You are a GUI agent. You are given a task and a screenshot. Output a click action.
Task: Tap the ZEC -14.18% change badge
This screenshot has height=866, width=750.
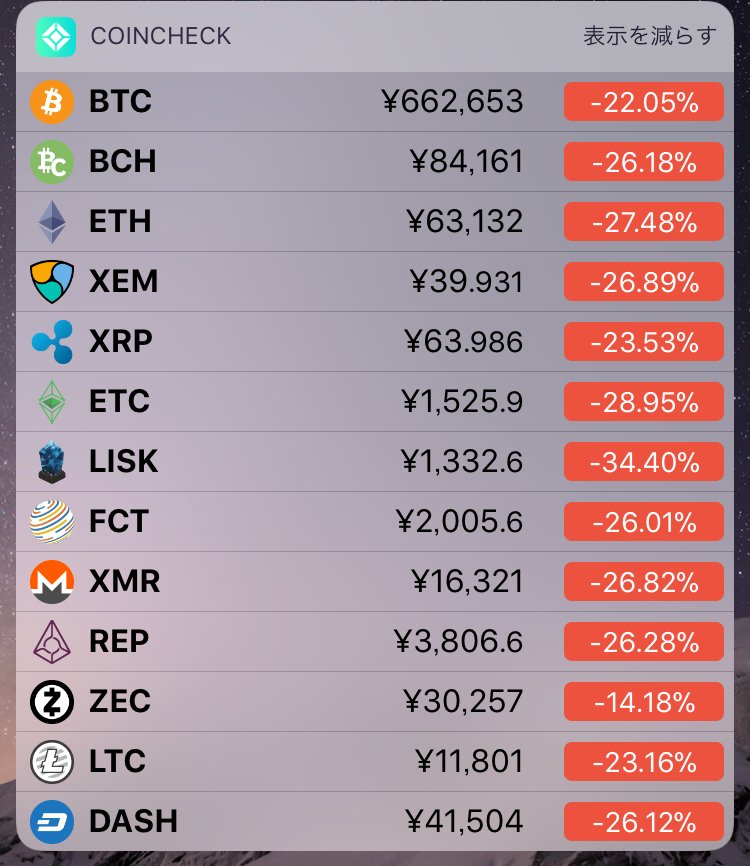click(644, 702)
